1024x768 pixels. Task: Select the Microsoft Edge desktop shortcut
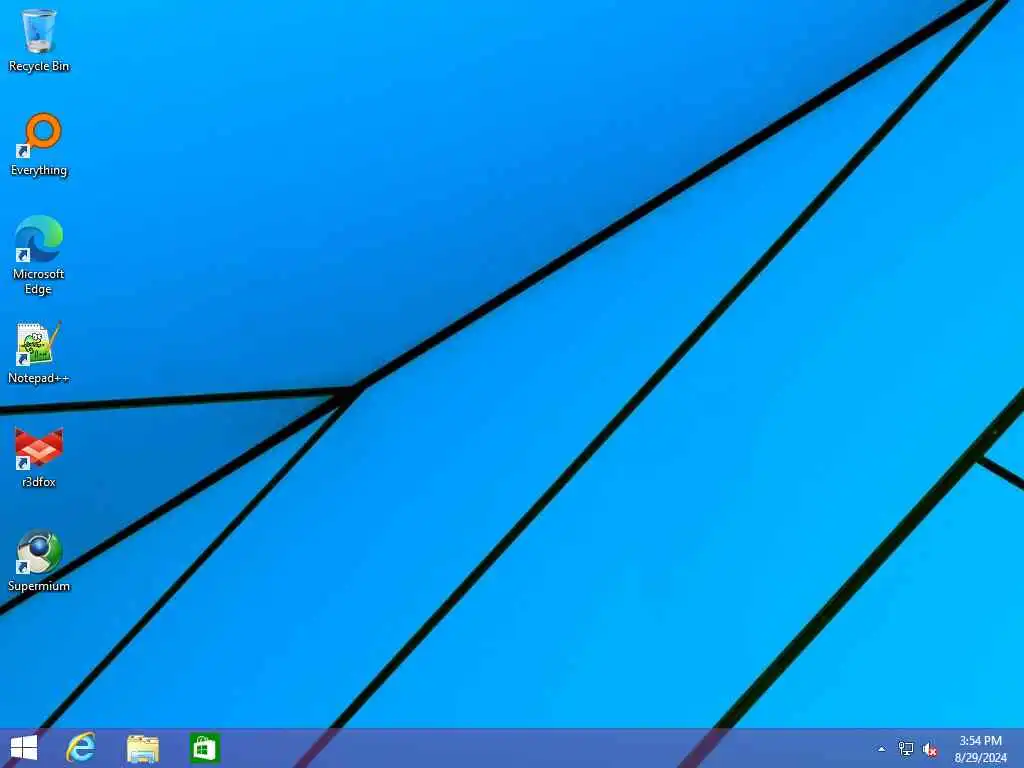(x=39, y=255)
